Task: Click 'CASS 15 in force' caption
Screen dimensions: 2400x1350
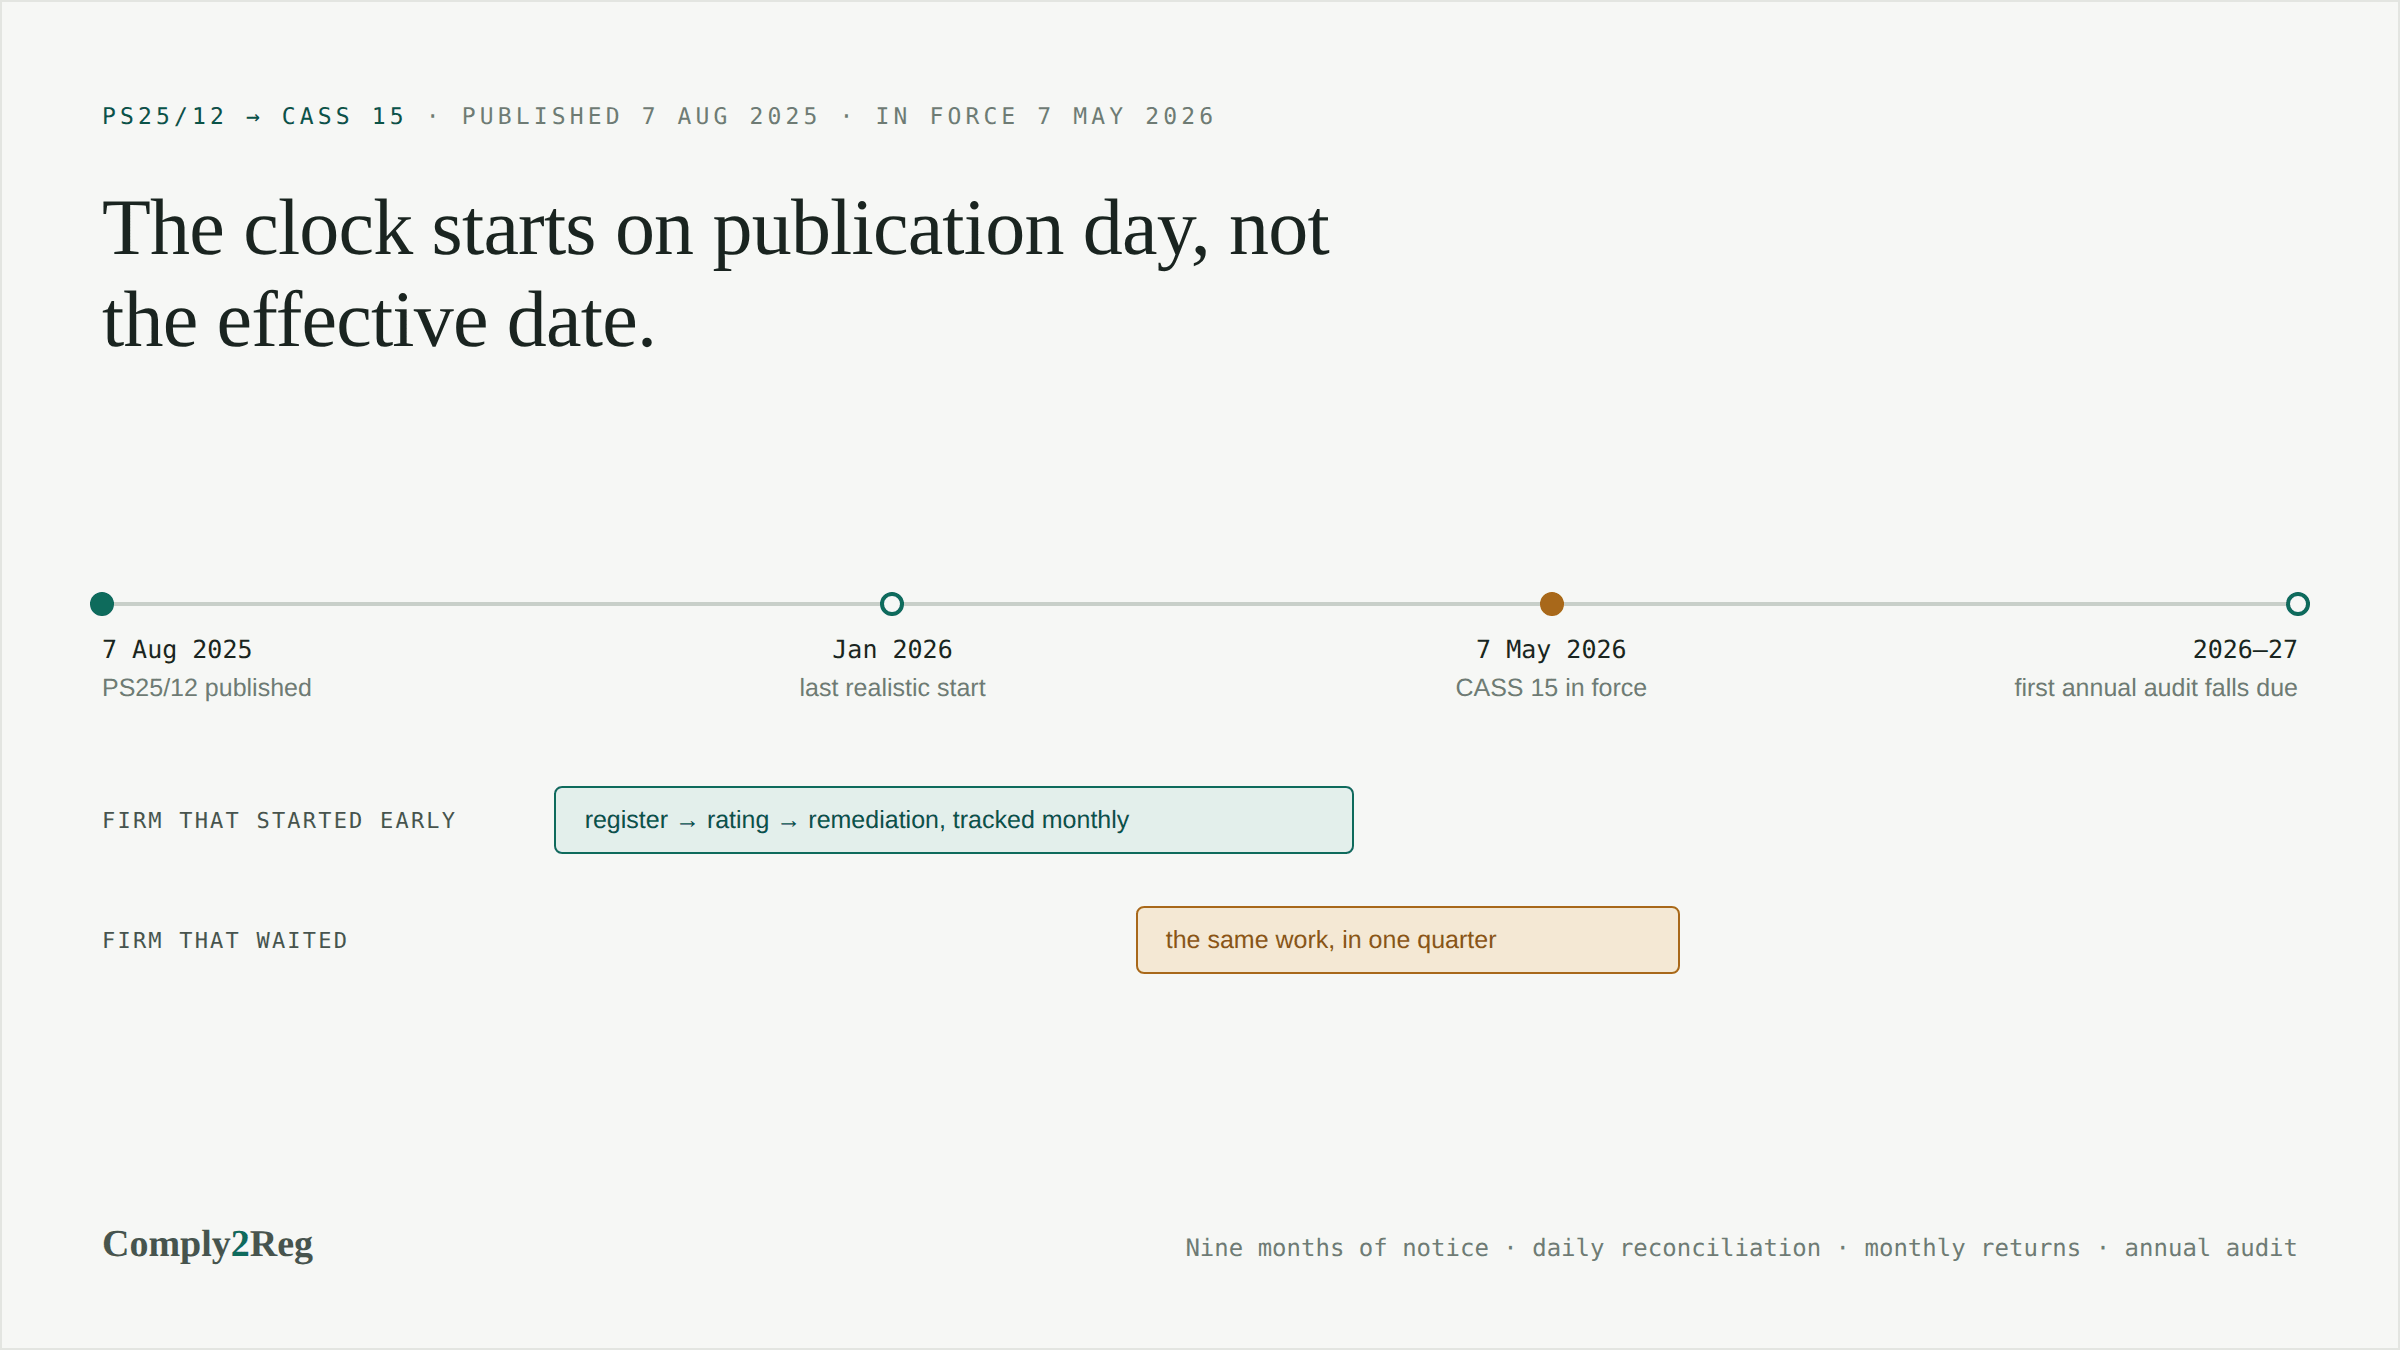Action: 1551,688
